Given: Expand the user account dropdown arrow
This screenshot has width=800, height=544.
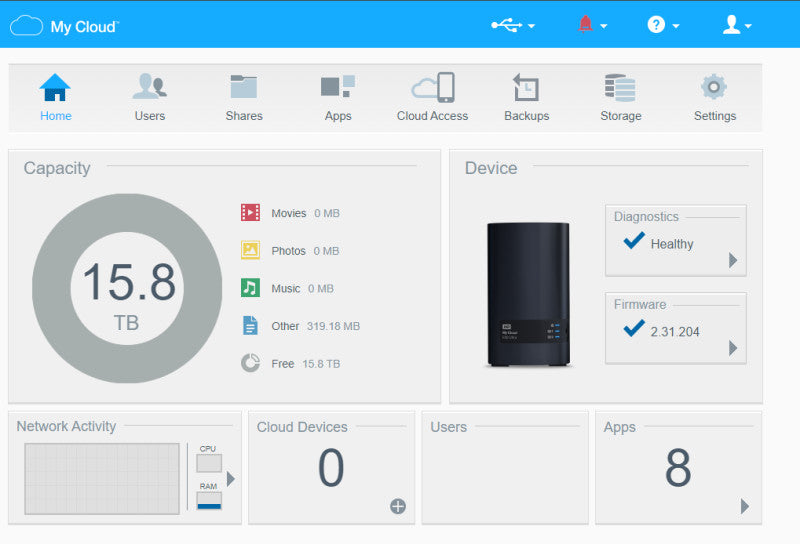Looking at the screenshot, I should (x=748, y=26).
